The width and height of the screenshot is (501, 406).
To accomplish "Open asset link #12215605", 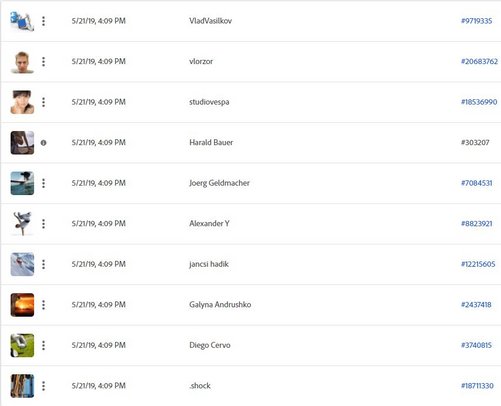I will point(478,264).
